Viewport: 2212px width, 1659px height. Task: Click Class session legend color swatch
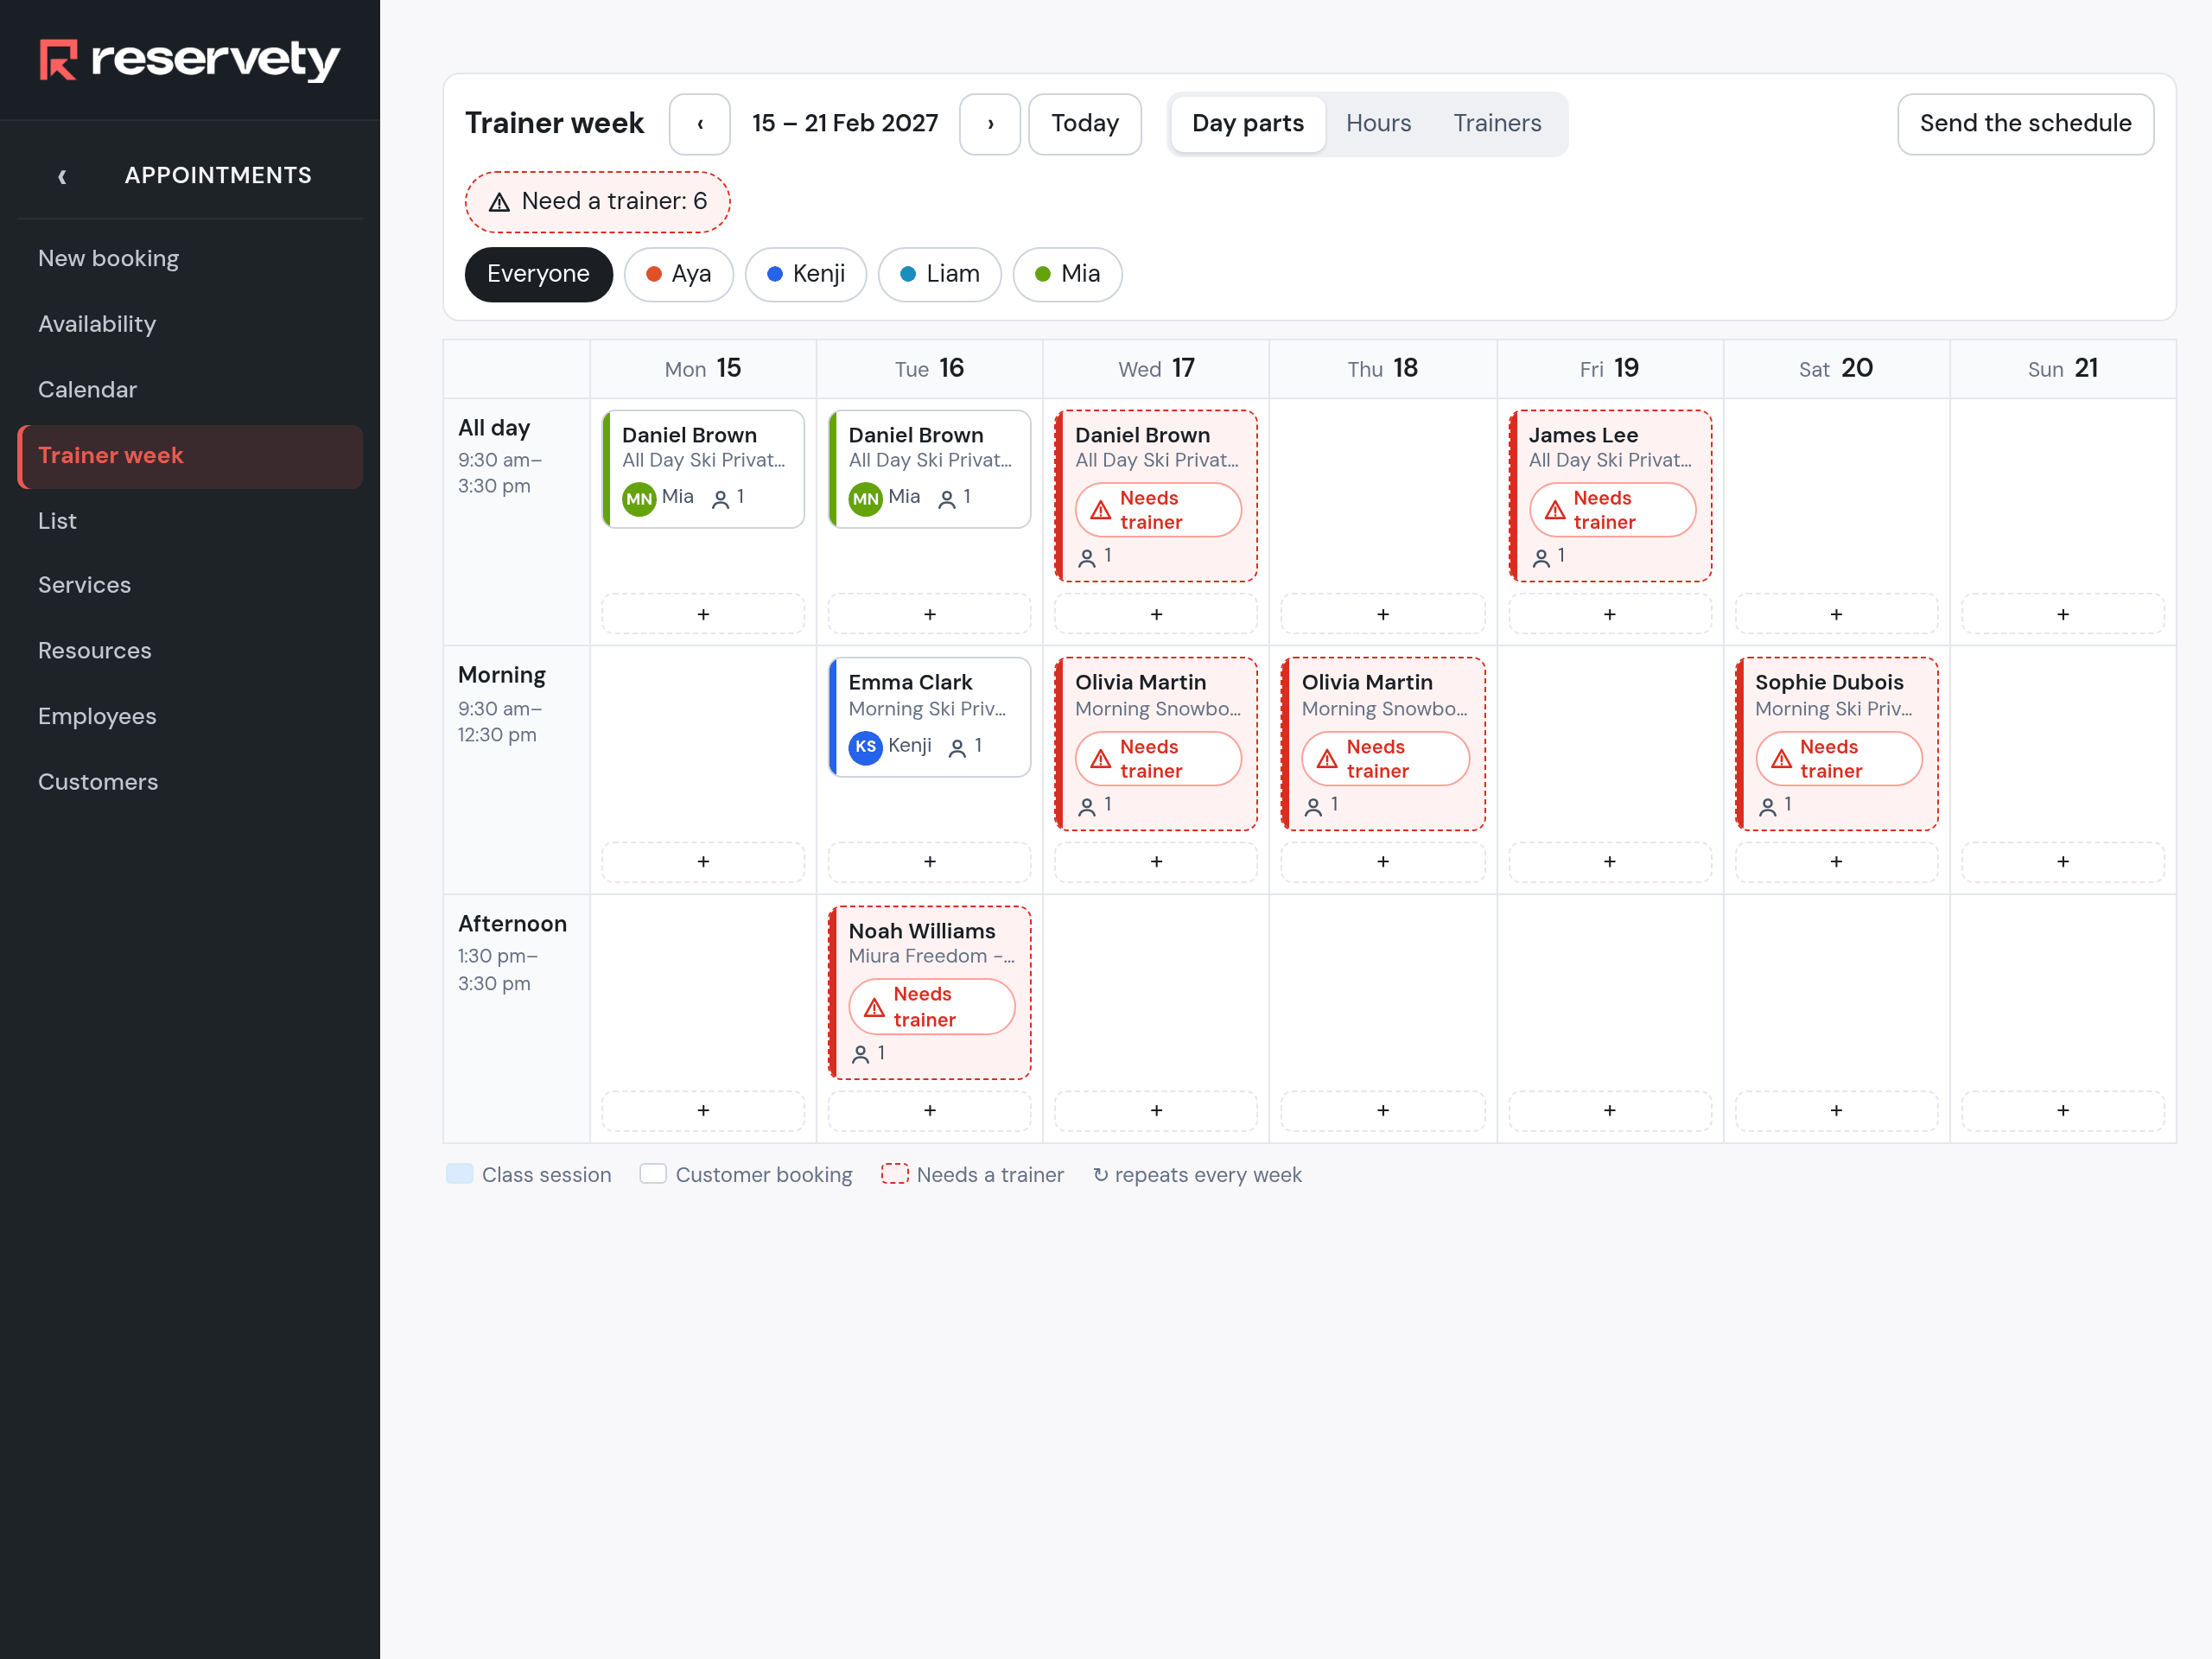tap(459, 1174)
